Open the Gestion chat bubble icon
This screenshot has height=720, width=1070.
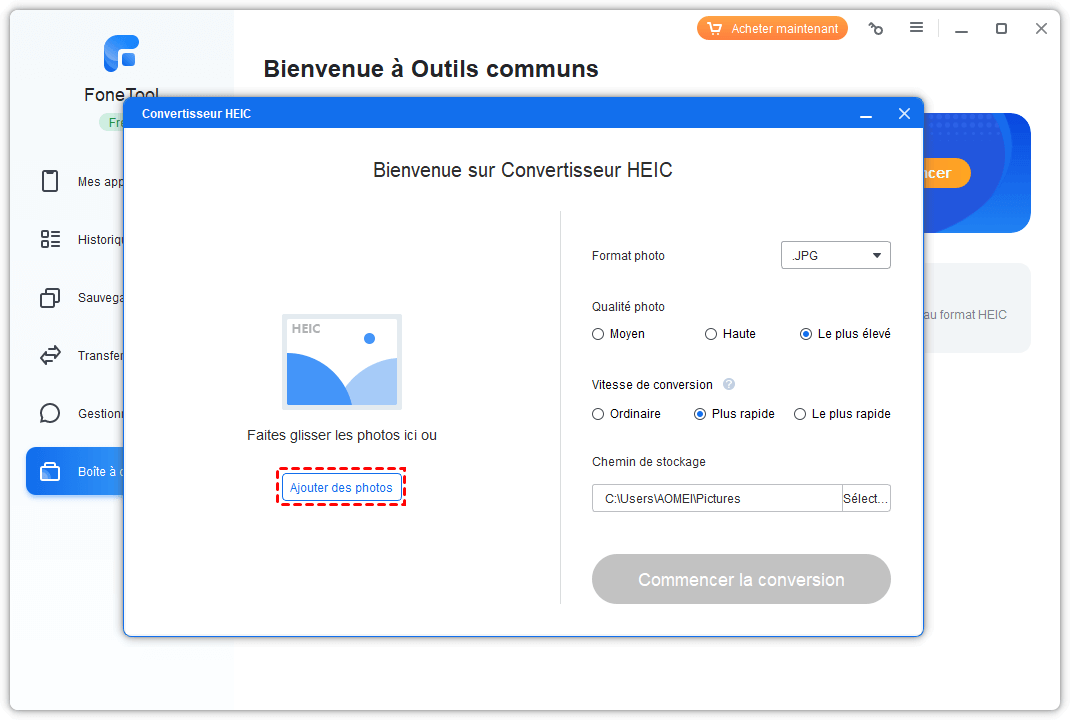[50, 413]
